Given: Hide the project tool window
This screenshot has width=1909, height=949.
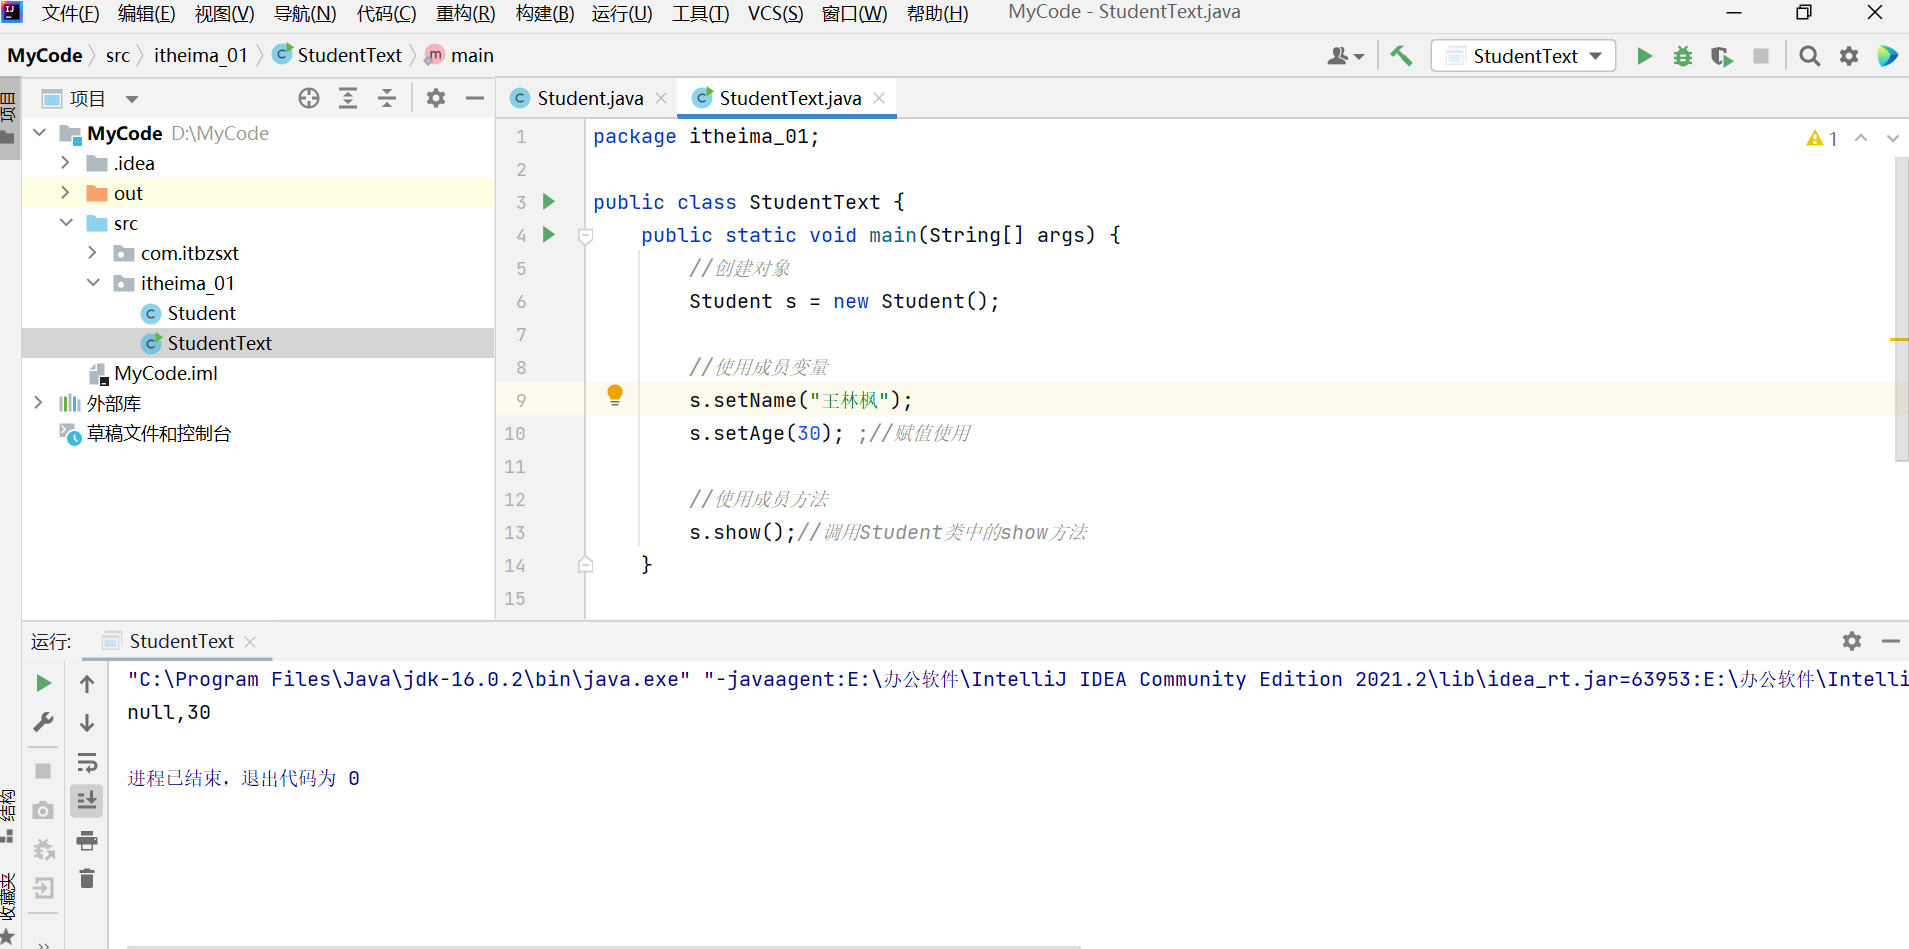Looking at the screenshot, I should pos(475,98).
